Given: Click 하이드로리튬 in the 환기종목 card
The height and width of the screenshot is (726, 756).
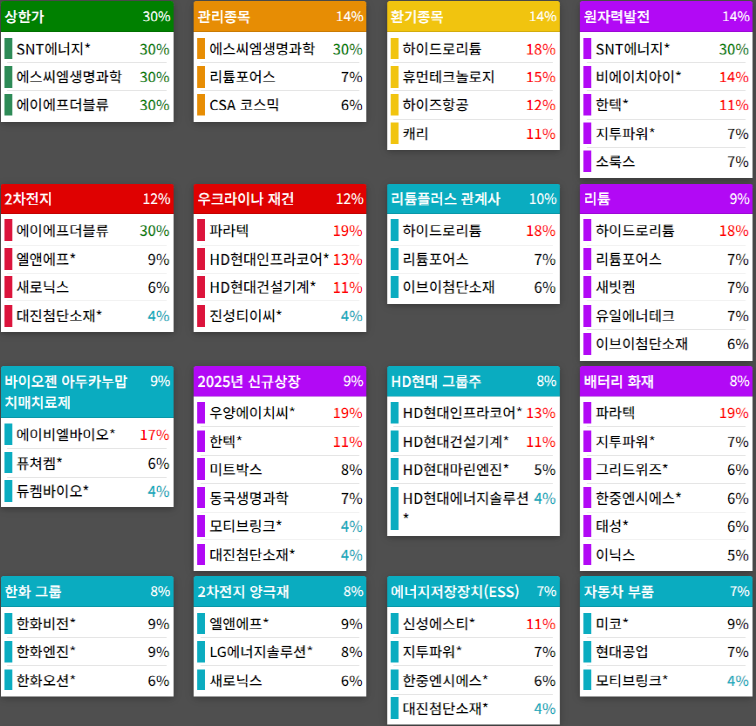Looking at the screenshot, I should 473,49.
